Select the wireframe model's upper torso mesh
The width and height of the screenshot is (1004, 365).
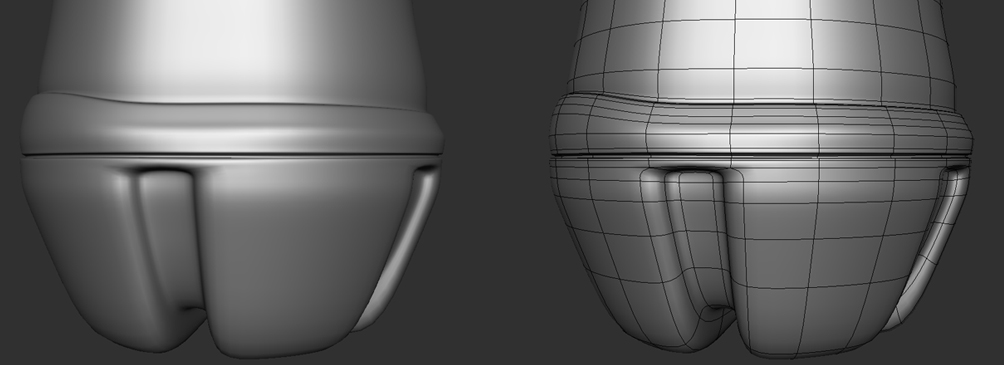(x=761, y=51)
